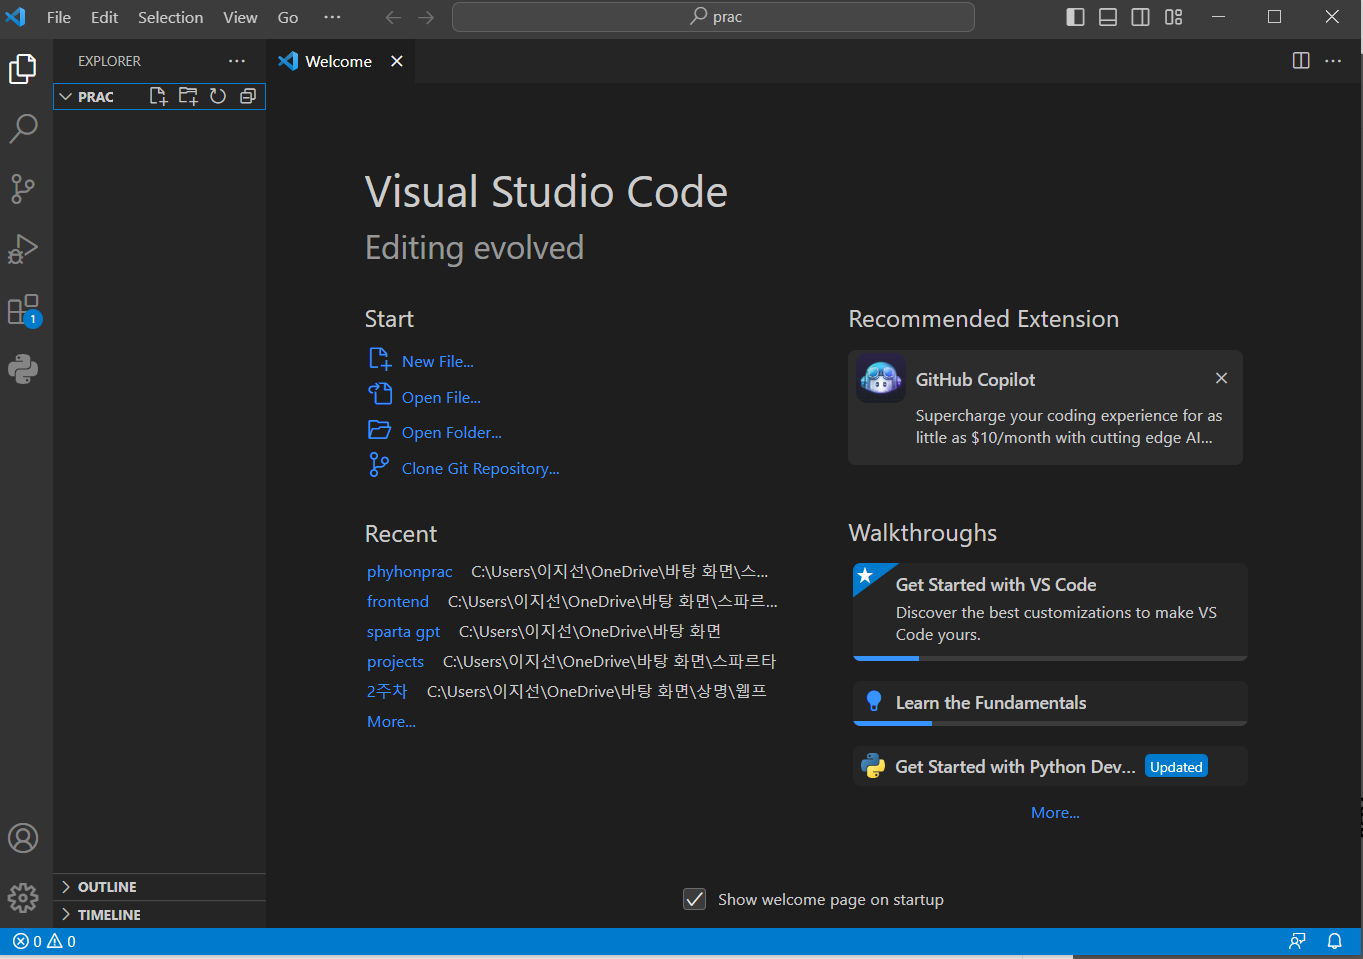Viewport: 1363px width, 959px height.
Task: Go back in navigation history
Action: tap(394, 17)
